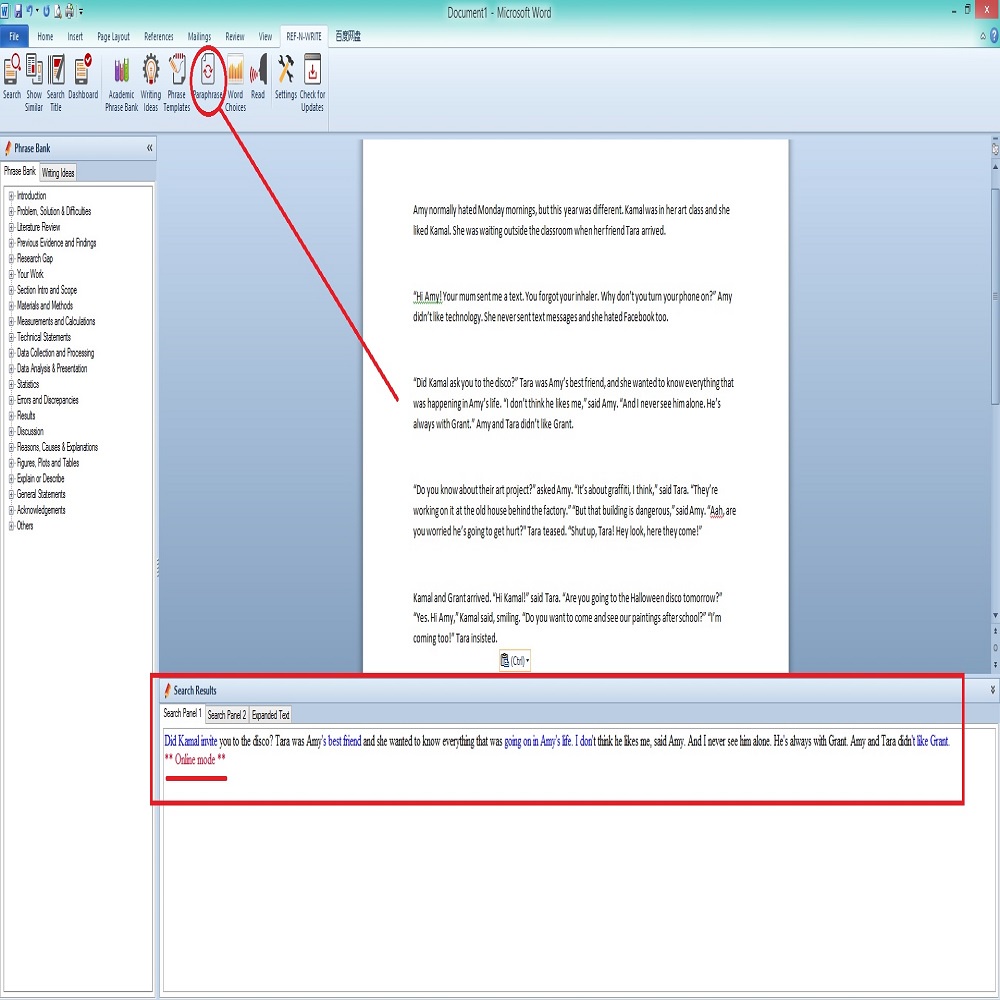This screenshot has width=1000, height=1000.
Task: Open the Show Similar tool
Action: point(35,78)
